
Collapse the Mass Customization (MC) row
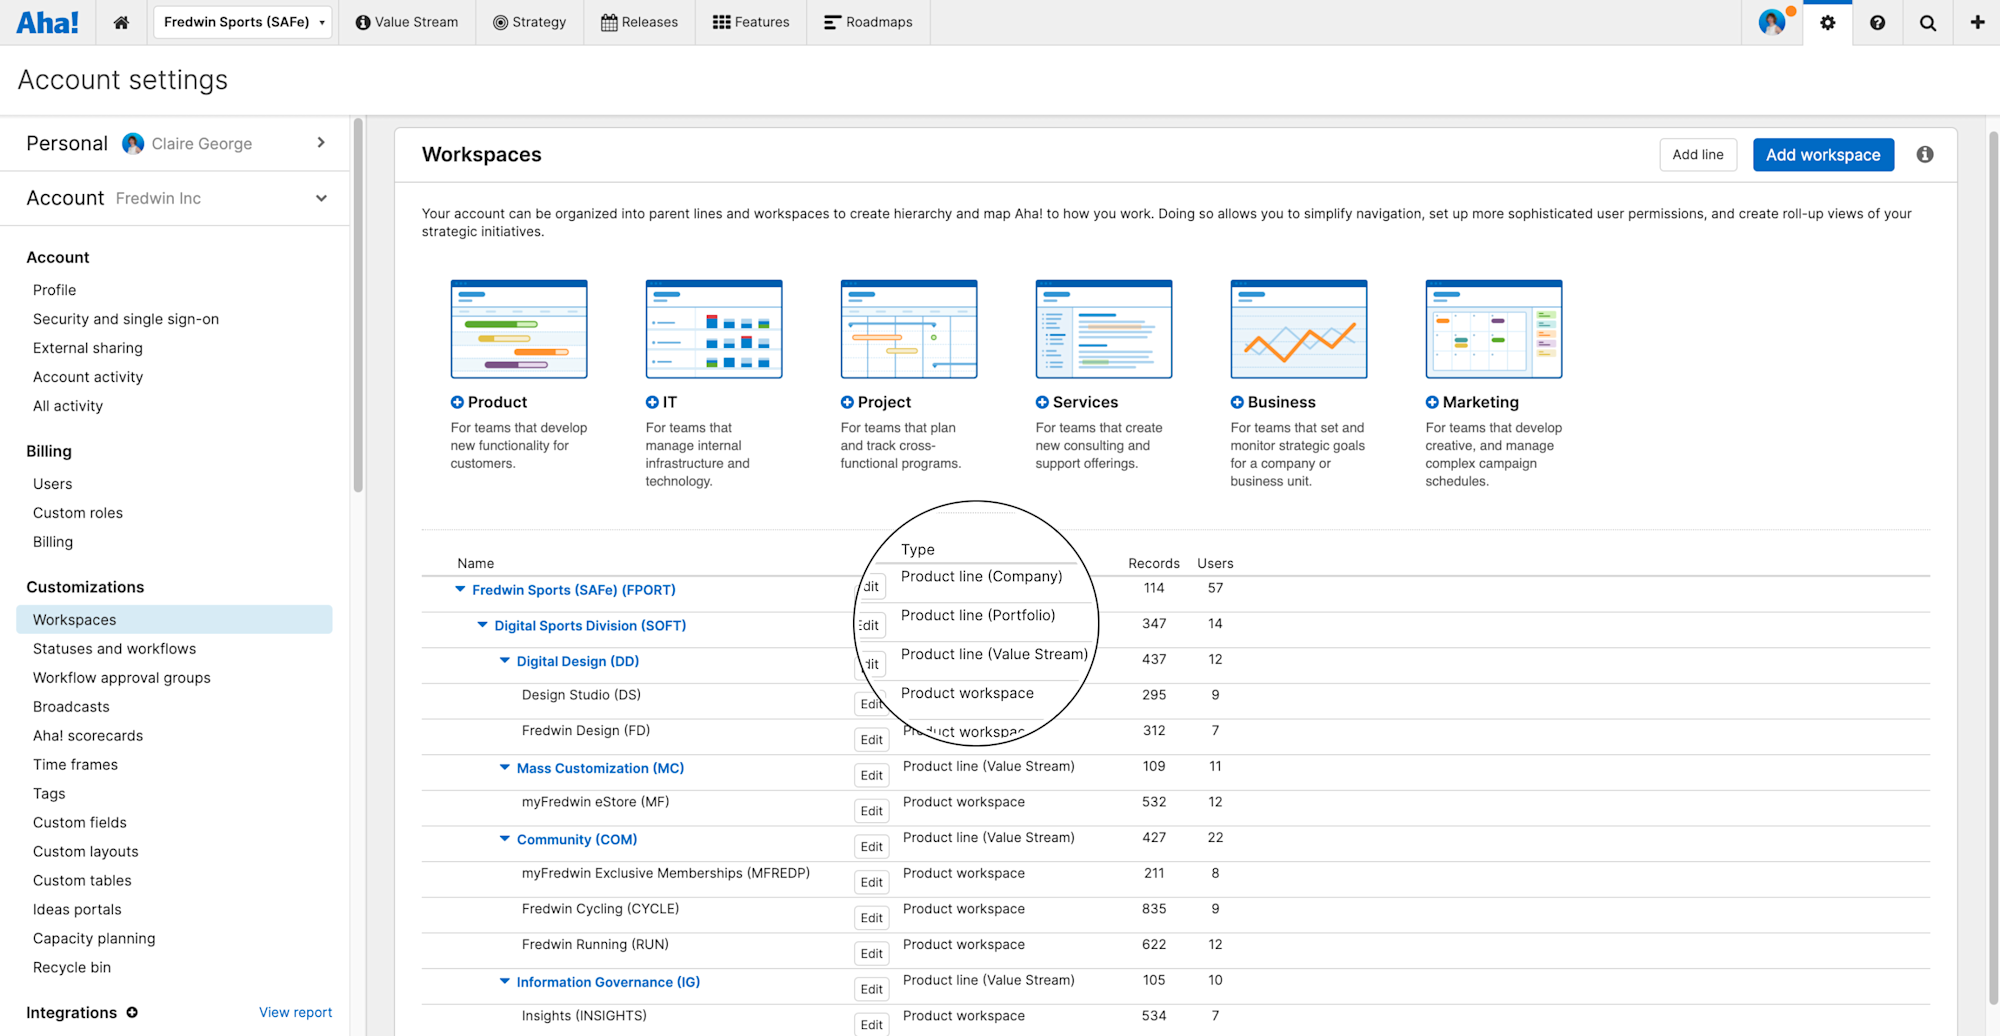tap(504, 768)
